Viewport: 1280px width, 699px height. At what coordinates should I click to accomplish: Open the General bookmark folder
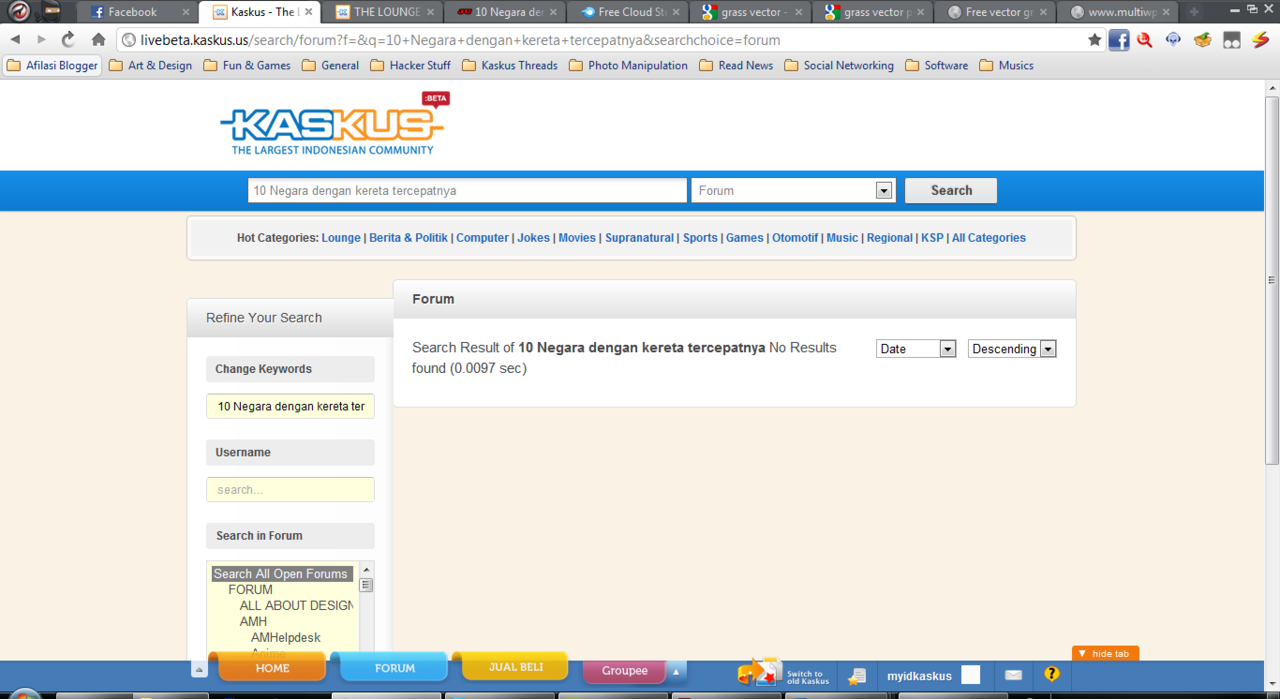coord(330,65)
